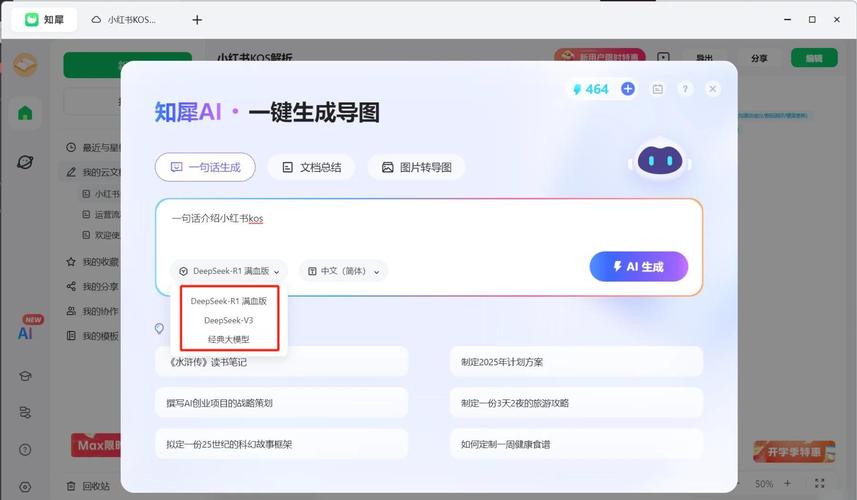
Task: Open 我的协作 in the file panel
Action: pyautogui.click(x=93, y=311)
